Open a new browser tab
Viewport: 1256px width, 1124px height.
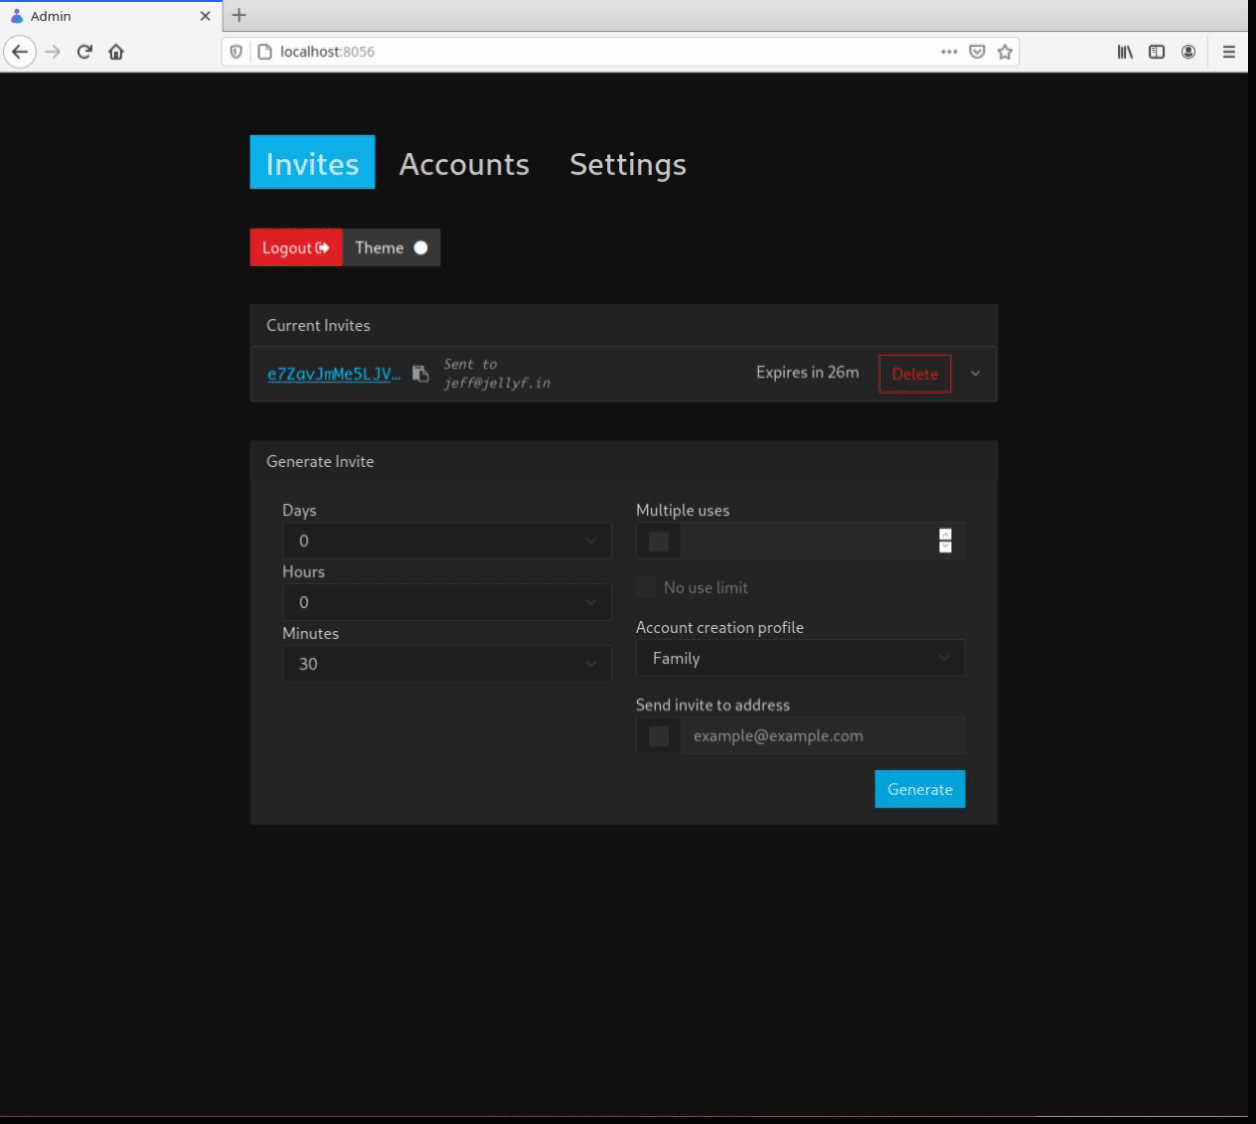click(239, 15)
